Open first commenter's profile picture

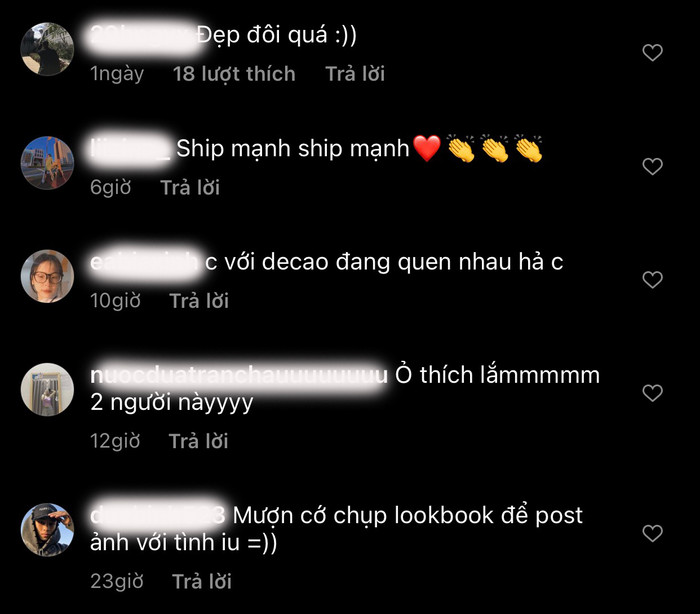pos(47,49)
